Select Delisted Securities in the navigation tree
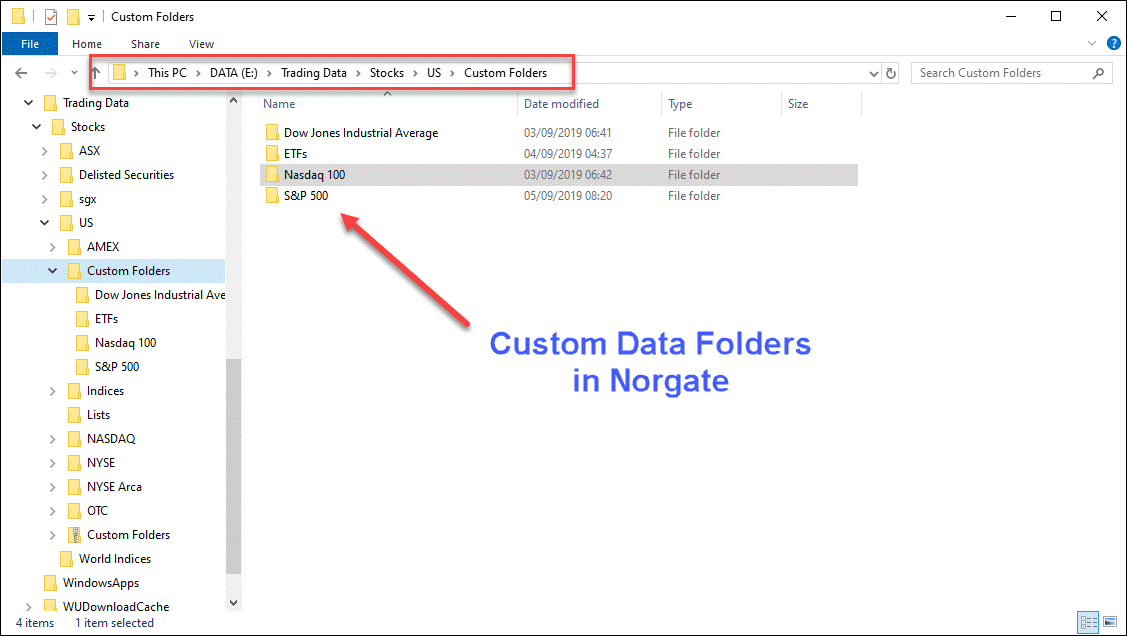1127x636 pixels. [126, 175]
